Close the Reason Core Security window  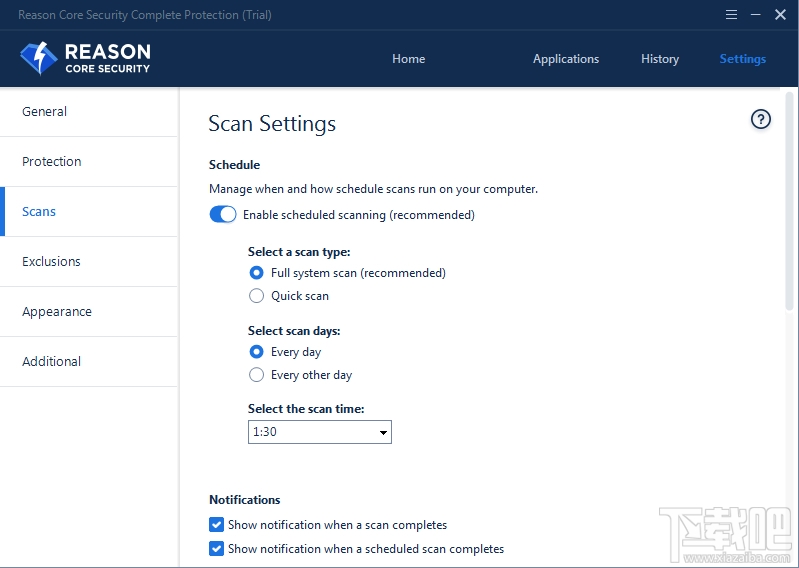(780, 15)
